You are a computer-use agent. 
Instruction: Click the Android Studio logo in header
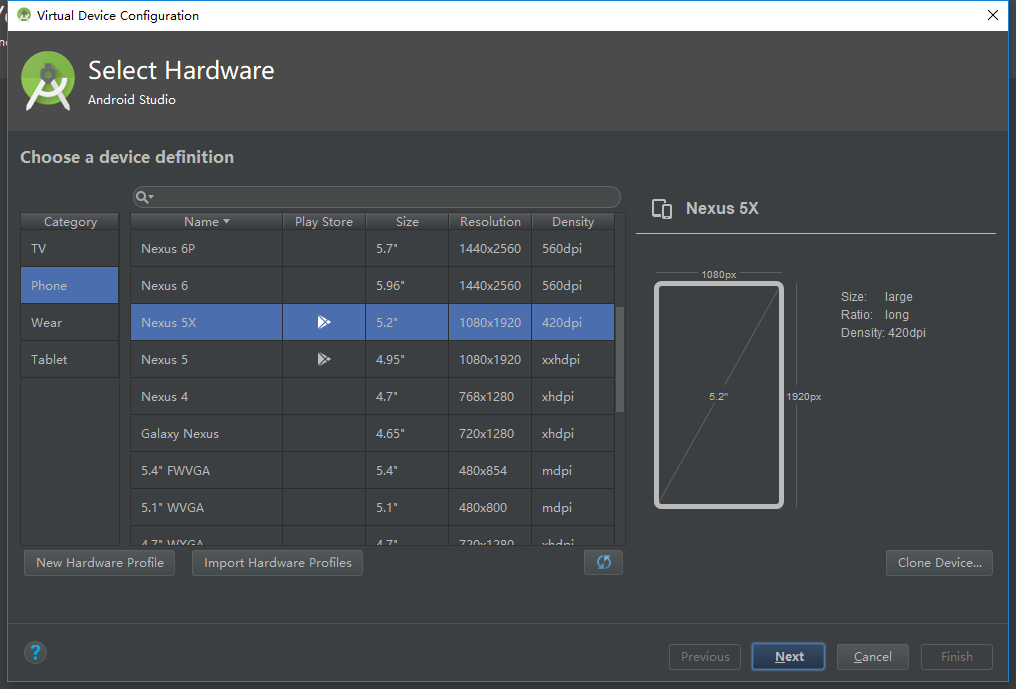47,81
